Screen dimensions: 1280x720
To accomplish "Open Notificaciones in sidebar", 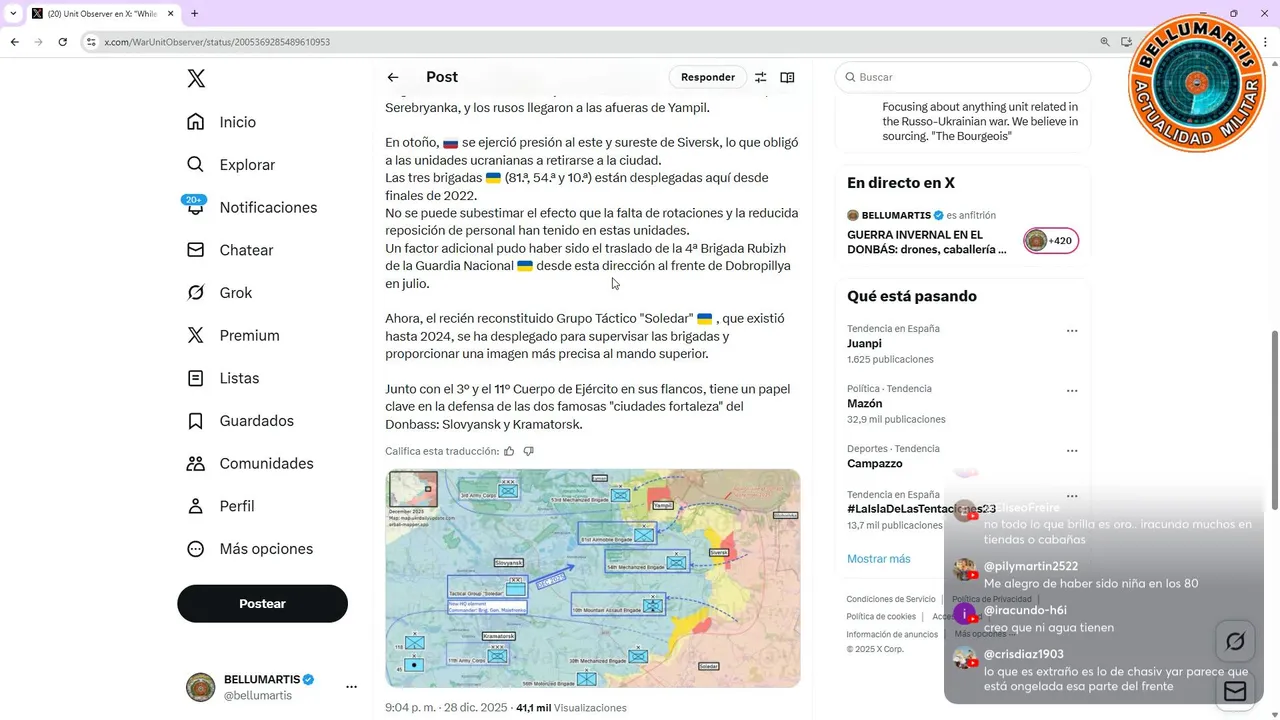I will [252, 207].
